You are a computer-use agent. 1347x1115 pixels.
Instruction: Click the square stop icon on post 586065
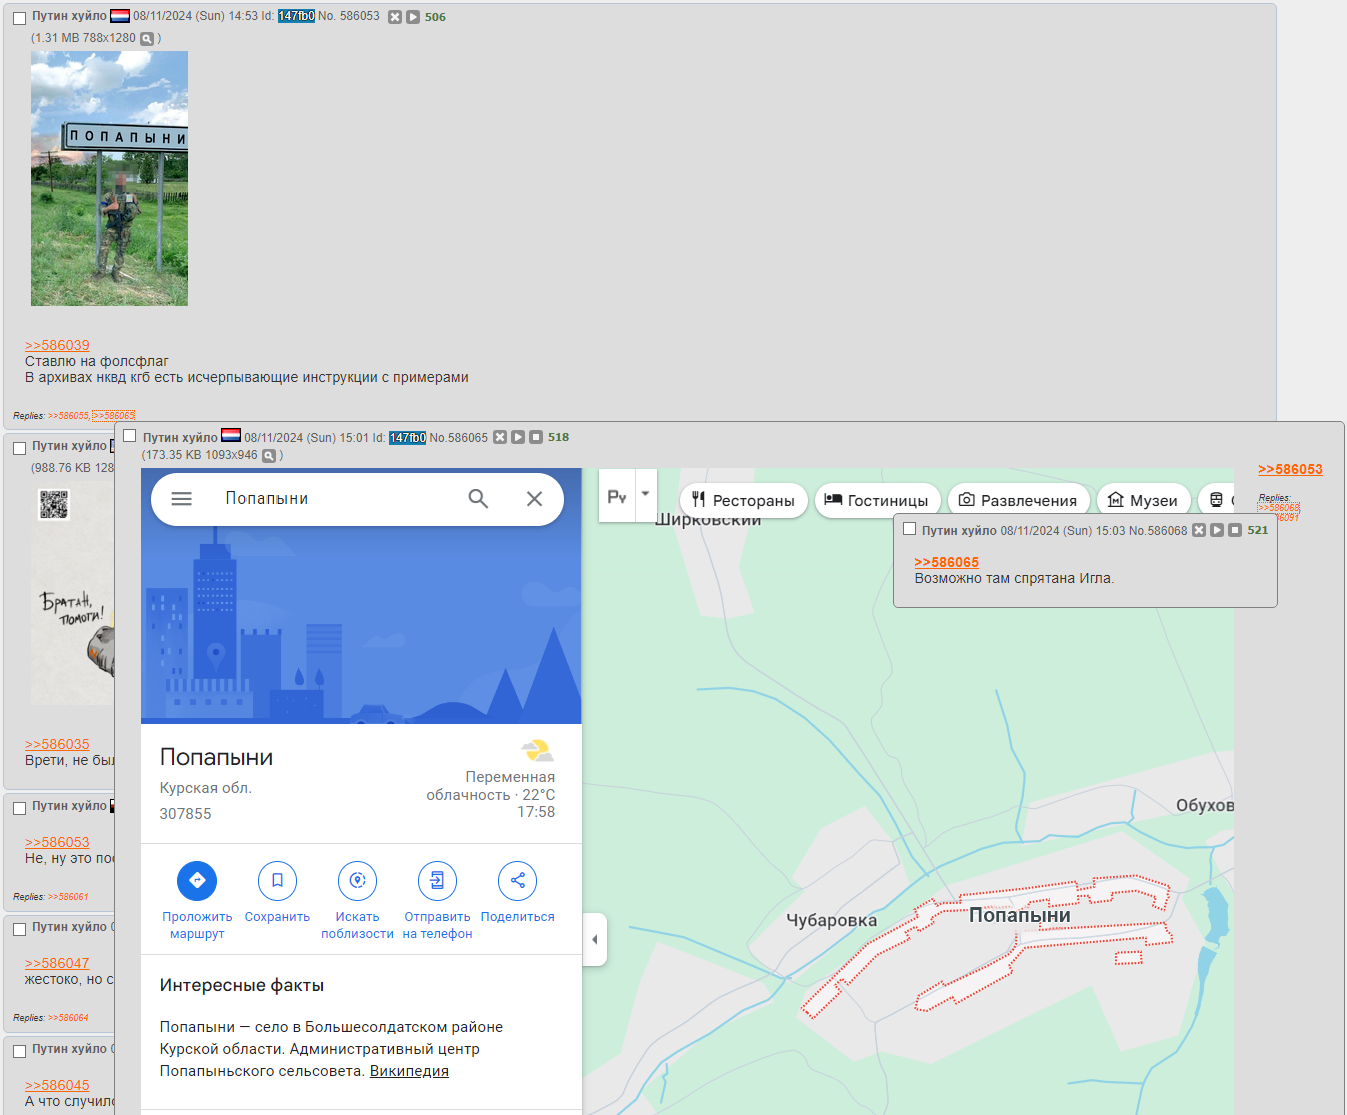536,437
